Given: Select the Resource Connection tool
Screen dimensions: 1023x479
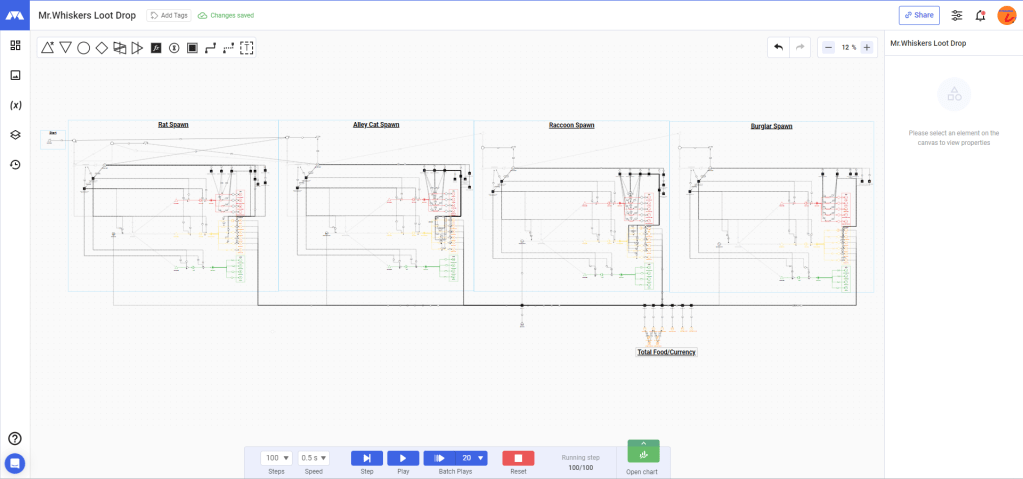Looking at the screenshot, I should [210, 48].
